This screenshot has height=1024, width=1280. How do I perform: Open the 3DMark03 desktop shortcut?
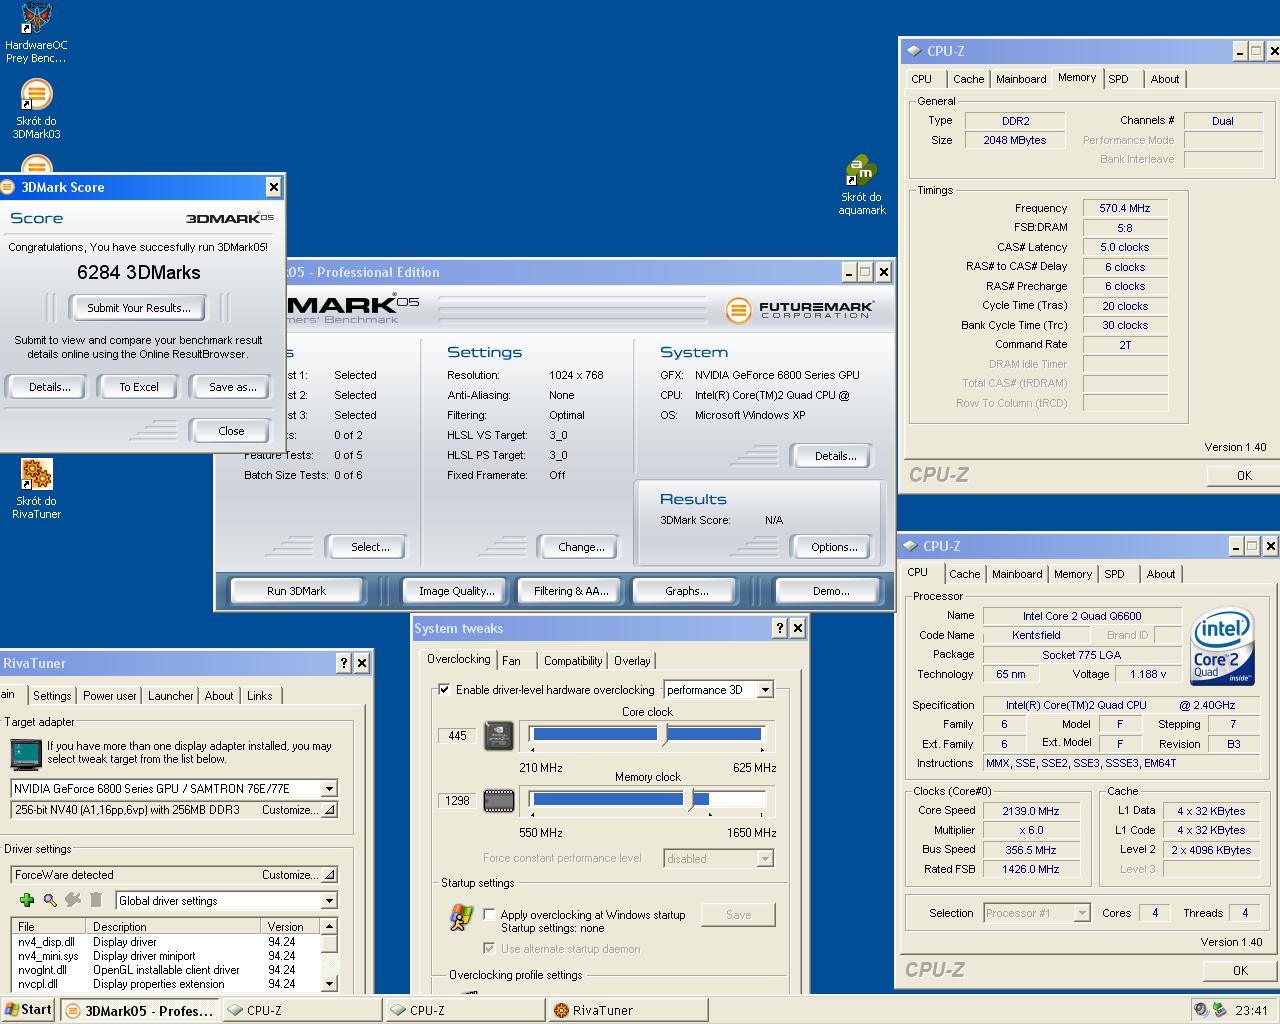point(36,109)
